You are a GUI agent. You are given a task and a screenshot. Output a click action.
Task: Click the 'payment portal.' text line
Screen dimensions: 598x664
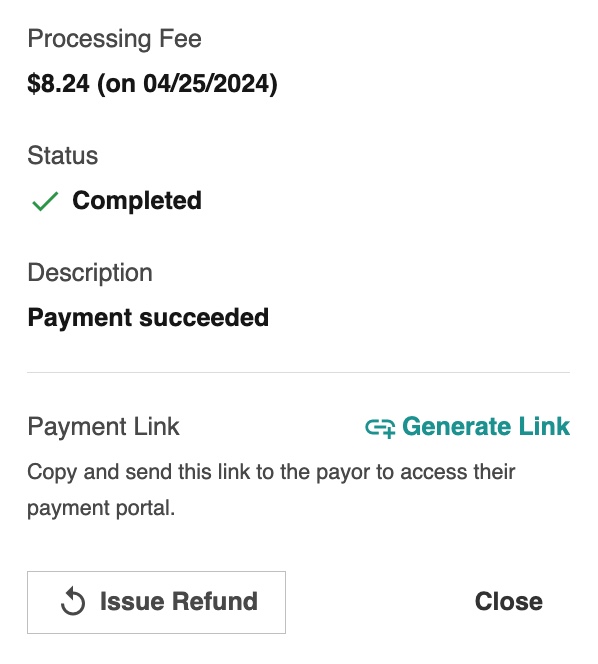[101, 508]
